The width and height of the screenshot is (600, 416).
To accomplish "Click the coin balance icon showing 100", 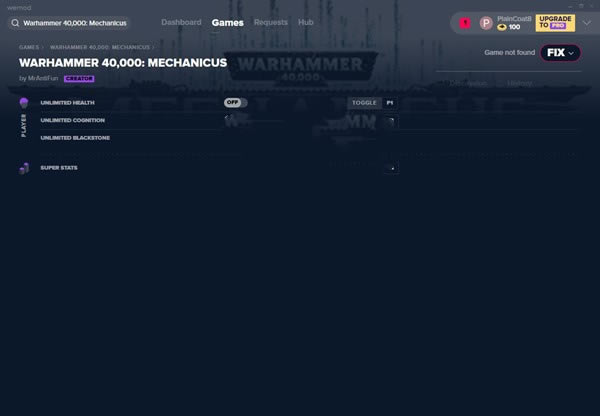I will (502, 27).
